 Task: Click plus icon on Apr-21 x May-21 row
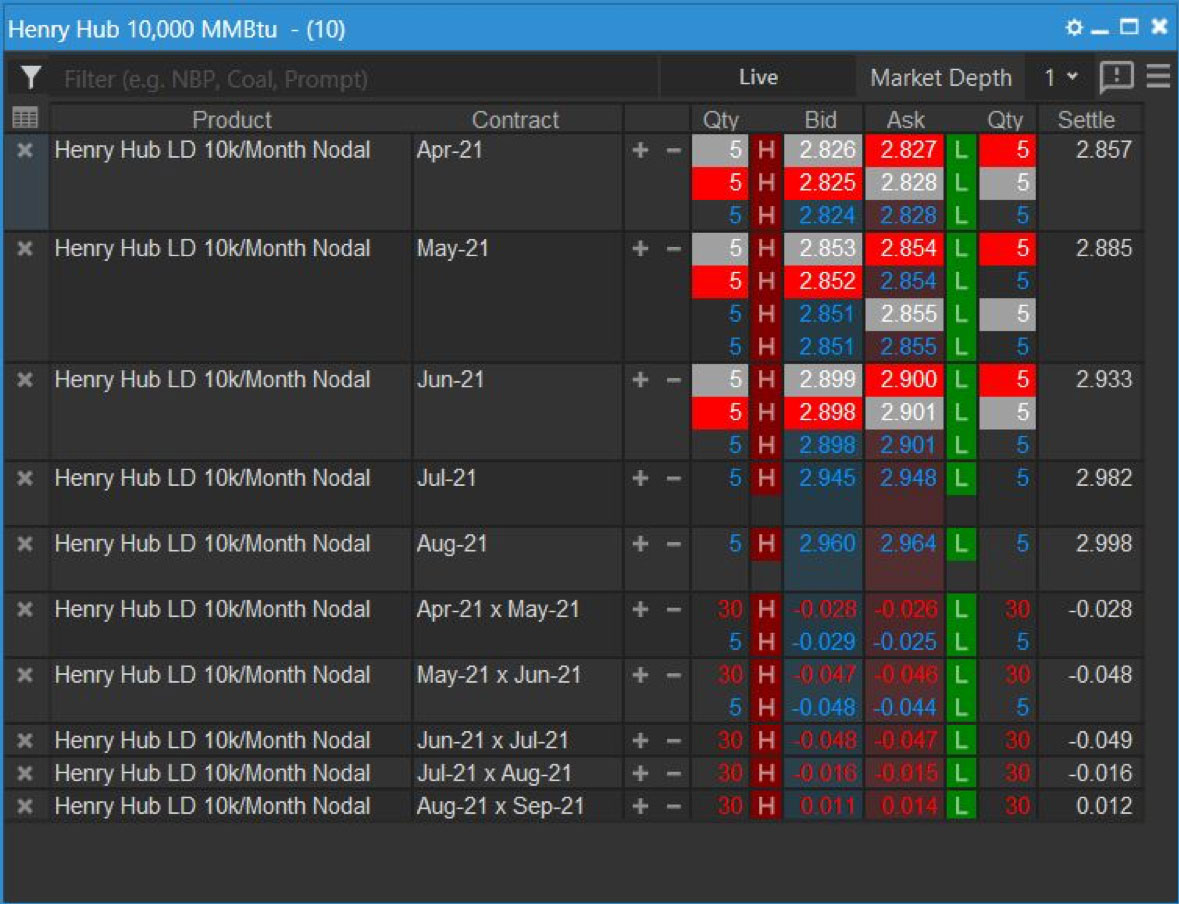640,608
